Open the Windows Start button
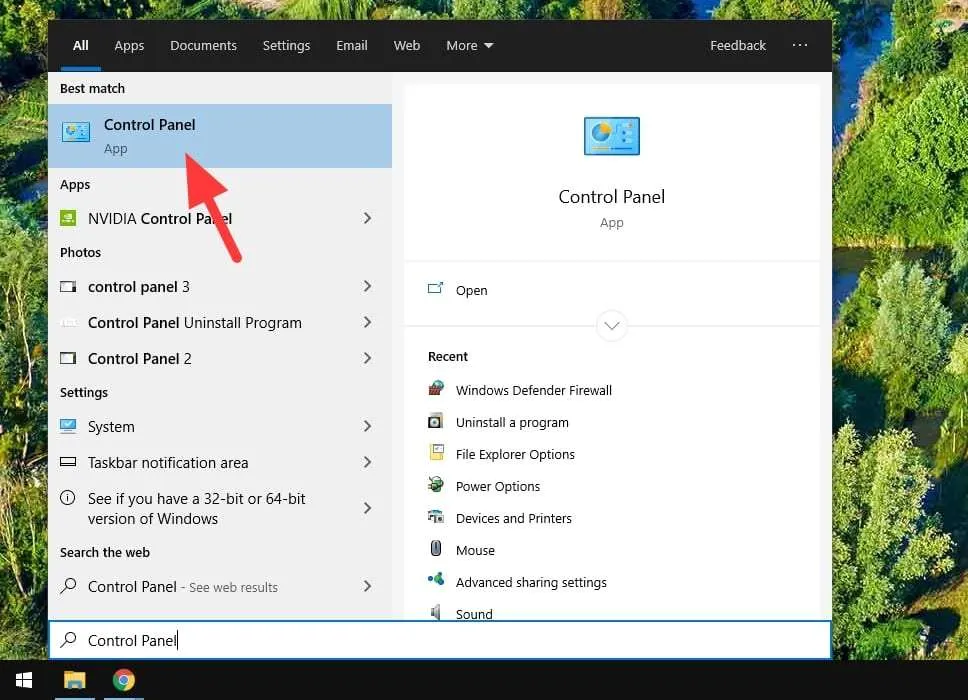Screen dimensions: 968x700 [x=24, y=680]
